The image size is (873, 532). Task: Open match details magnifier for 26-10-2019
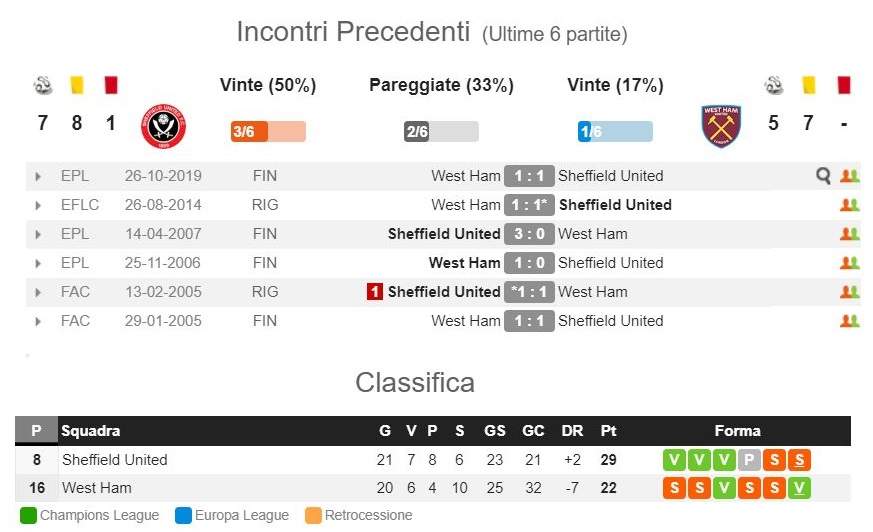[823, 176]
